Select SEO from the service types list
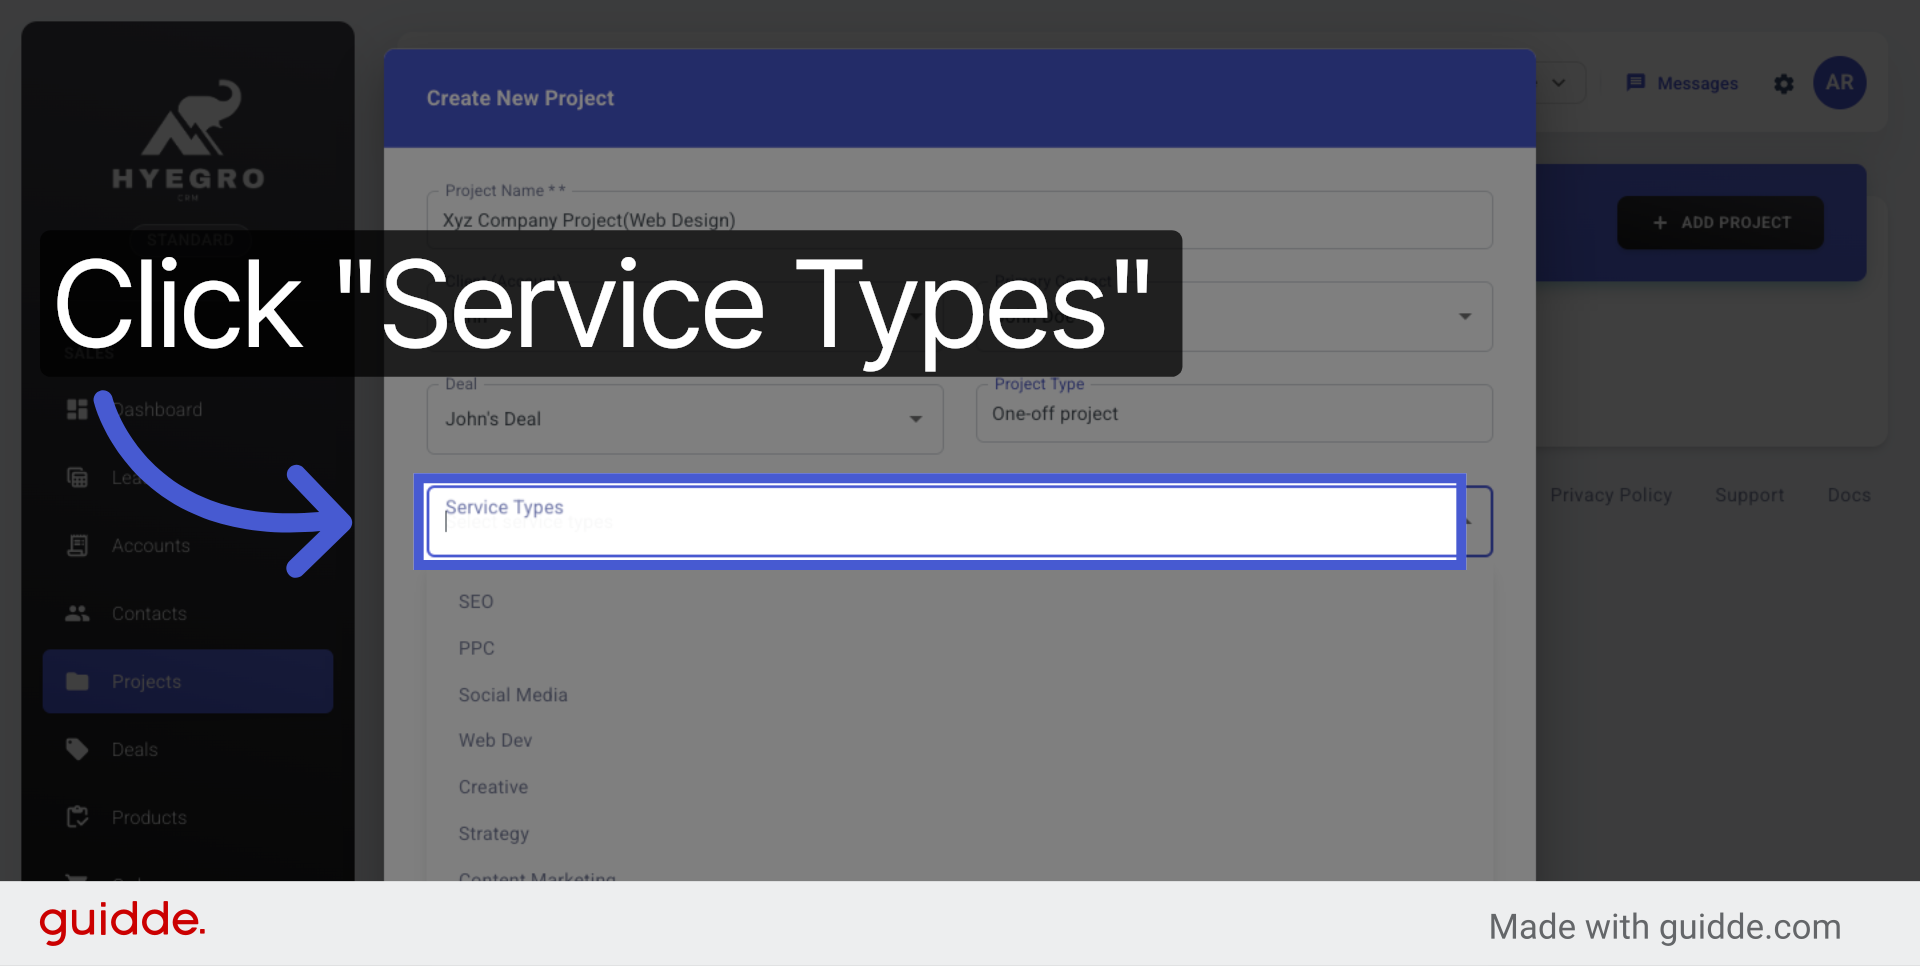1920x966 pixels. tap(475, 601)
